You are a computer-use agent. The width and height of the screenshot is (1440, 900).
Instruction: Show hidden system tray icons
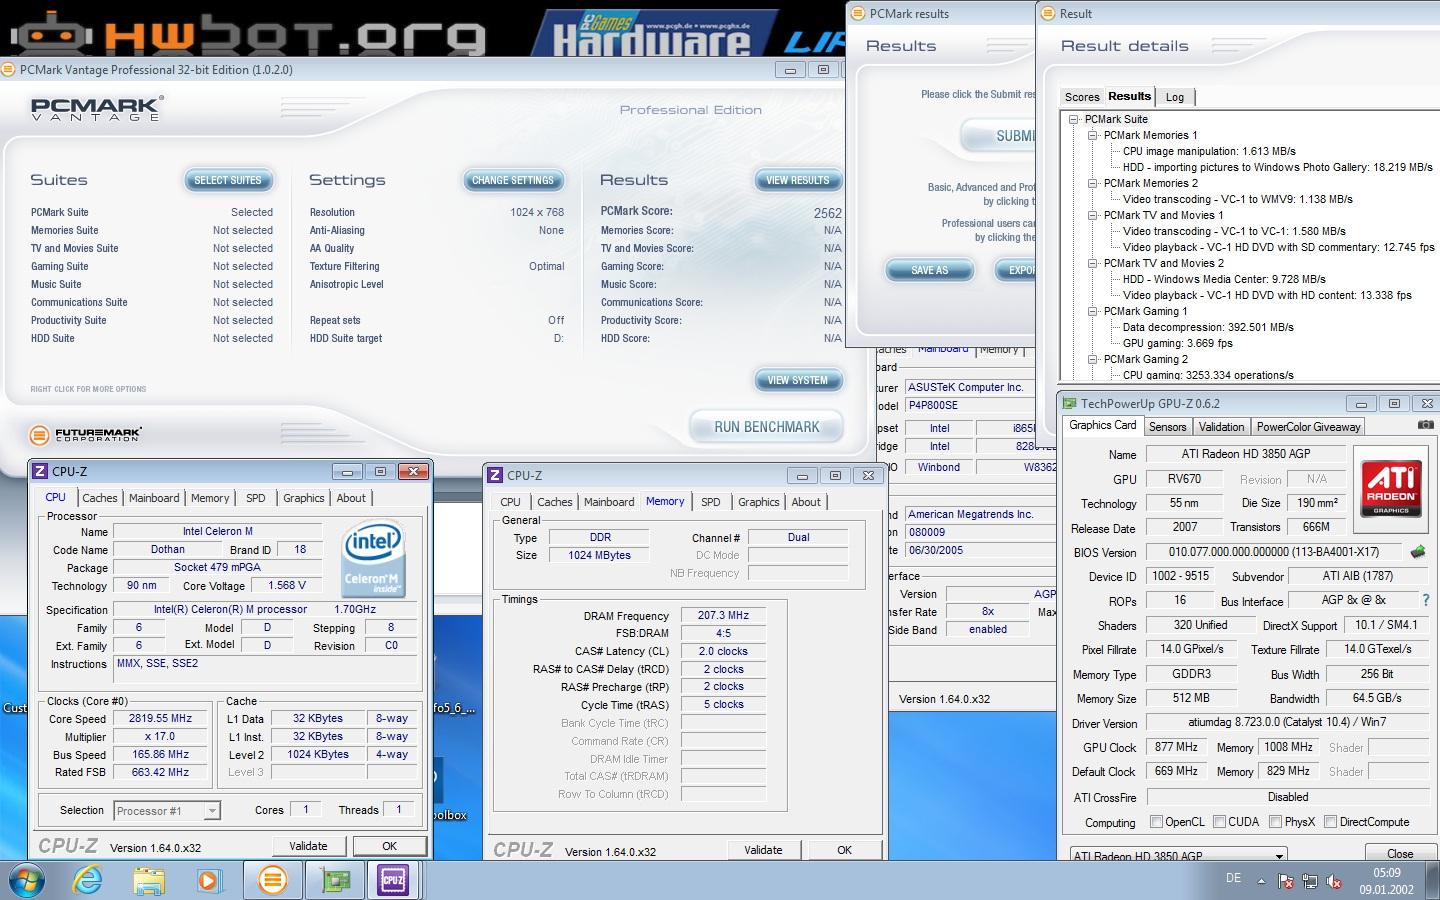pyautogui.click(x=1260, y=881)
